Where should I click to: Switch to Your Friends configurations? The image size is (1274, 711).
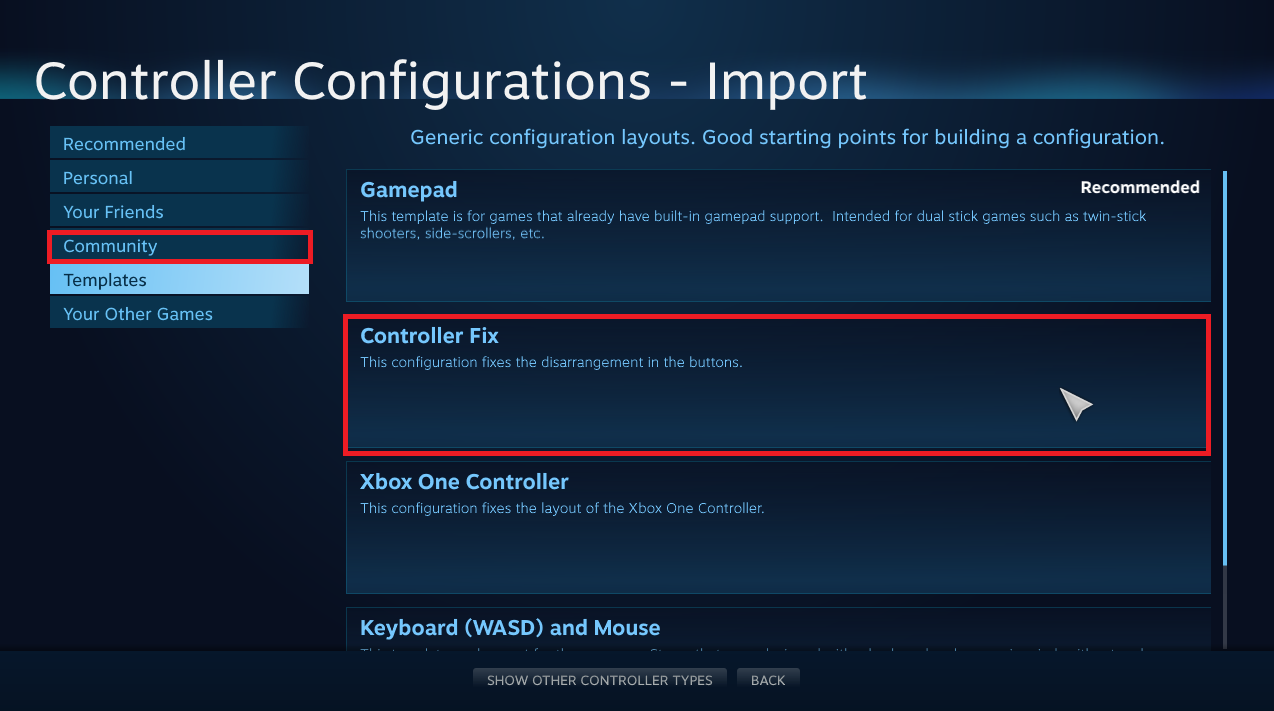pos(113,212)
